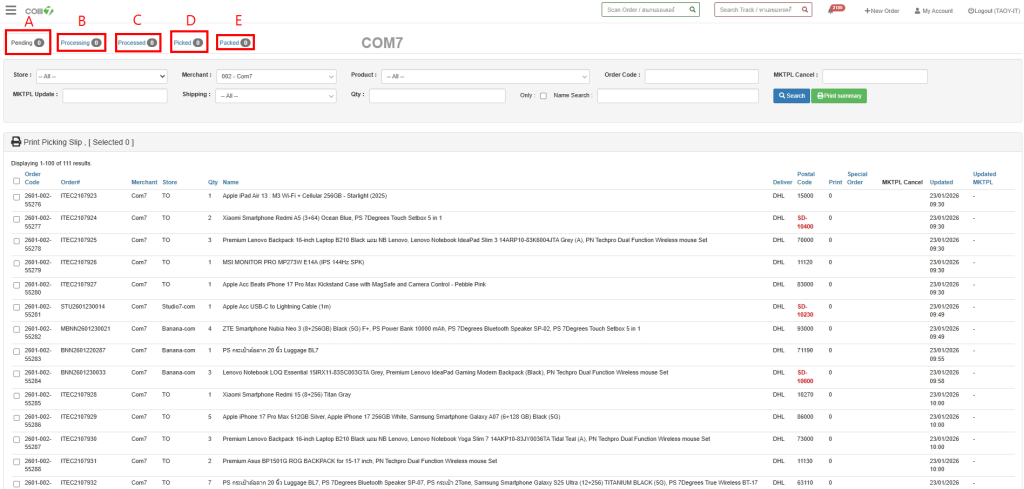Expand the Shipping dropdown
This screenshot has width=1024, height=489.
[x=275, y=96]
